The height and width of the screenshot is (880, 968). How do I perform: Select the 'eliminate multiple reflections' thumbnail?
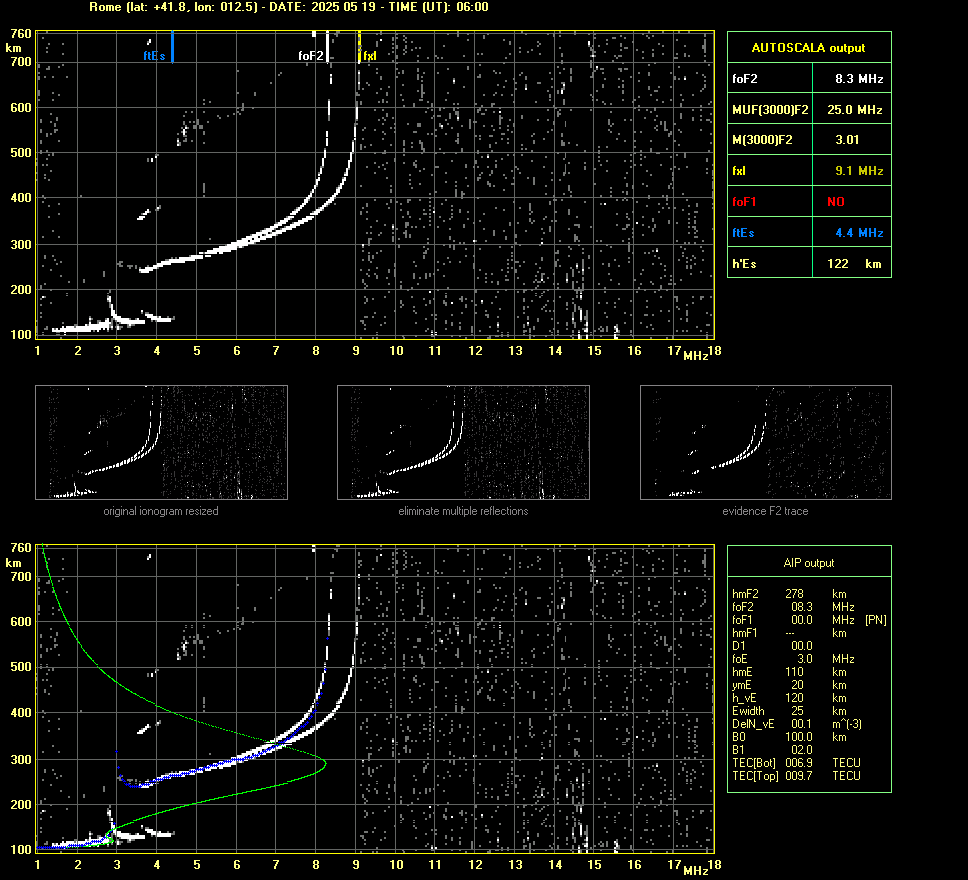click(463, 442)
